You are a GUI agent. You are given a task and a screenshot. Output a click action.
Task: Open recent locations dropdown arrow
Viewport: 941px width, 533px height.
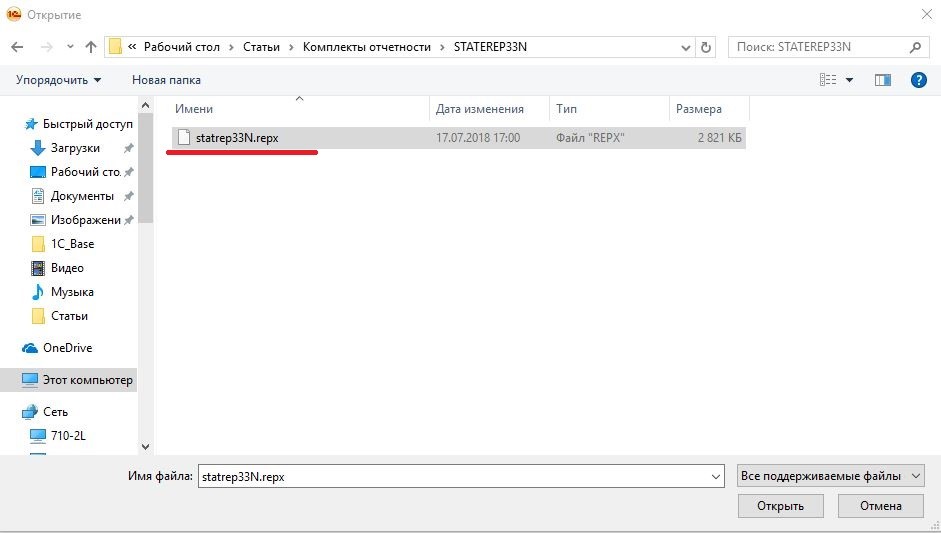(70, 47)
